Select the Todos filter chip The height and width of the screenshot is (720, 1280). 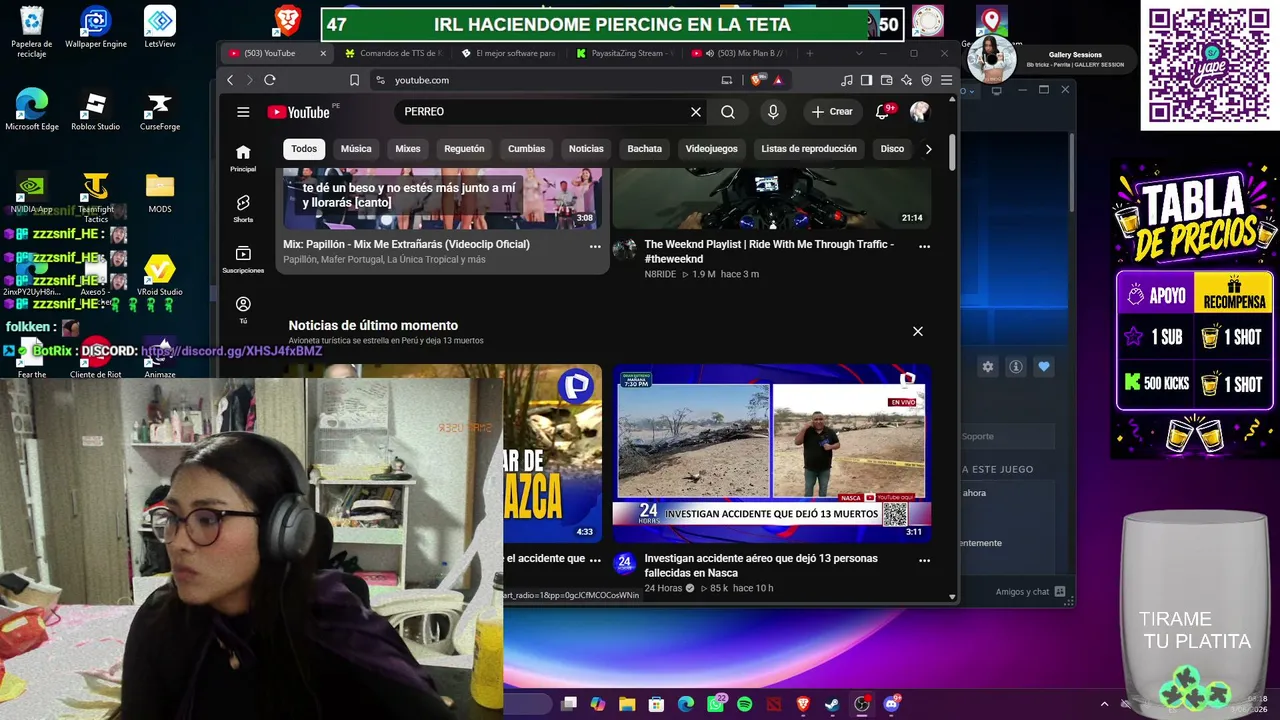pos(304,149)
